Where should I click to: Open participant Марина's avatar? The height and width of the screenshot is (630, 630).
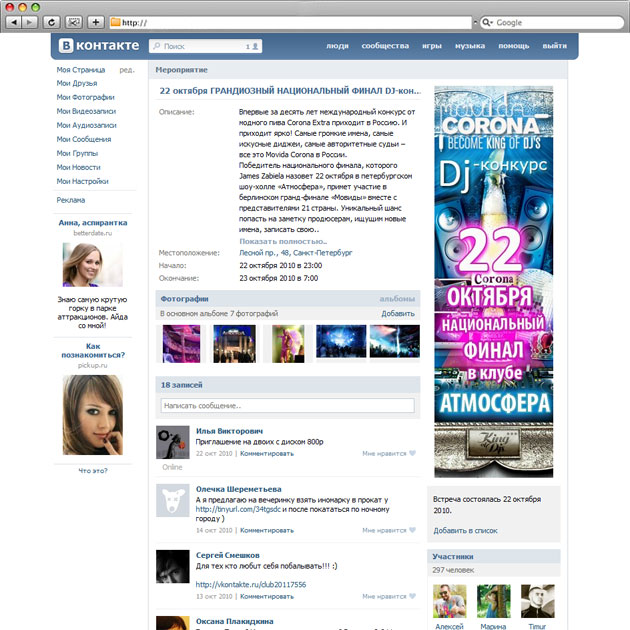click(x=493, y=601)
